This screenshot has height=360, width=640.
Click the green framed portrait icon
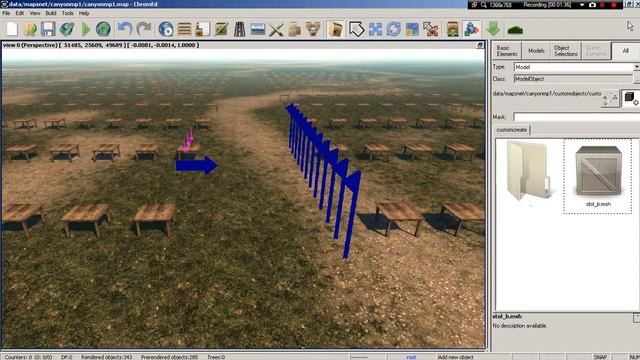453,29
